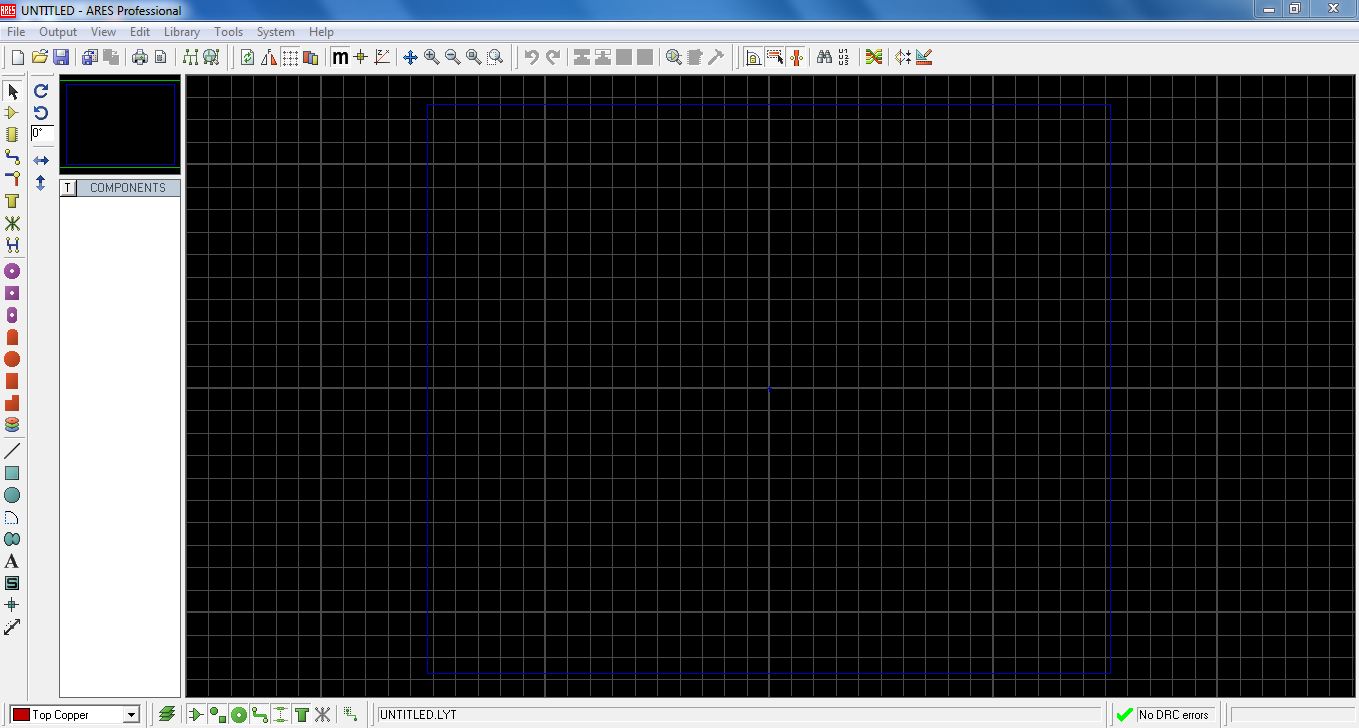Click the board overview thumbnail
The height and width of the screenshot is (728, 1359).
120,124
